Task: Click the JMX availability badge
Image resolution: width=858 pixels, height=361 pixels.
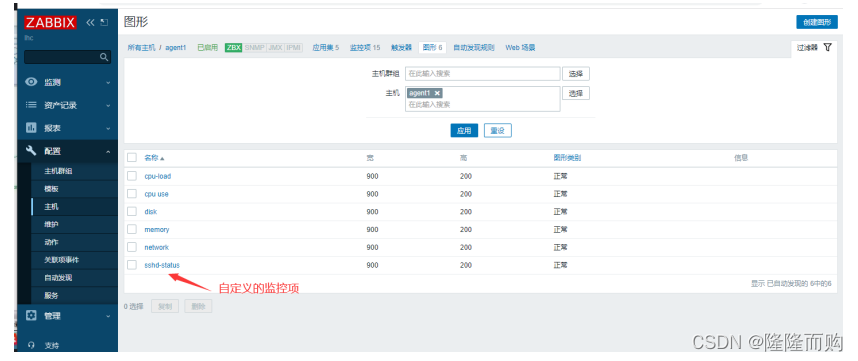Action: 275,48
